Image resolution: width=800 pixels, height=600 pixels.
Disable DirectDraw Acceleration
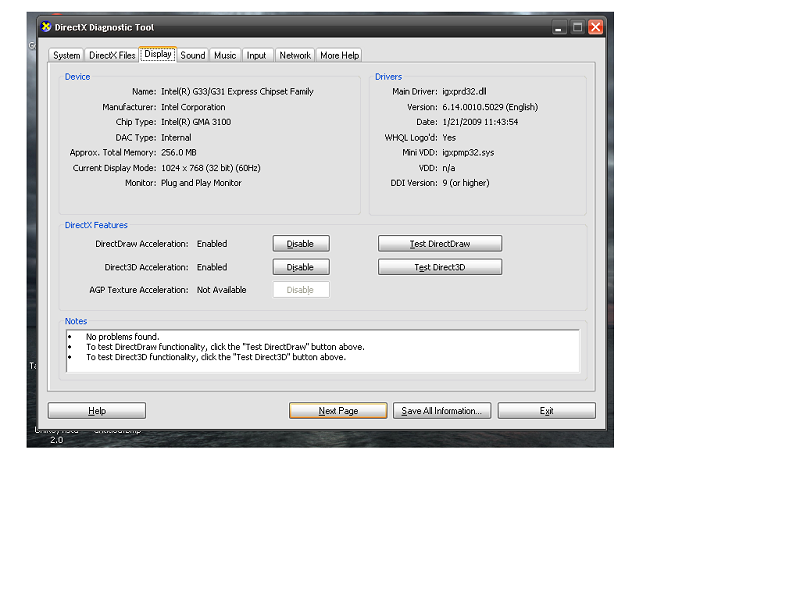coord(301,244)
